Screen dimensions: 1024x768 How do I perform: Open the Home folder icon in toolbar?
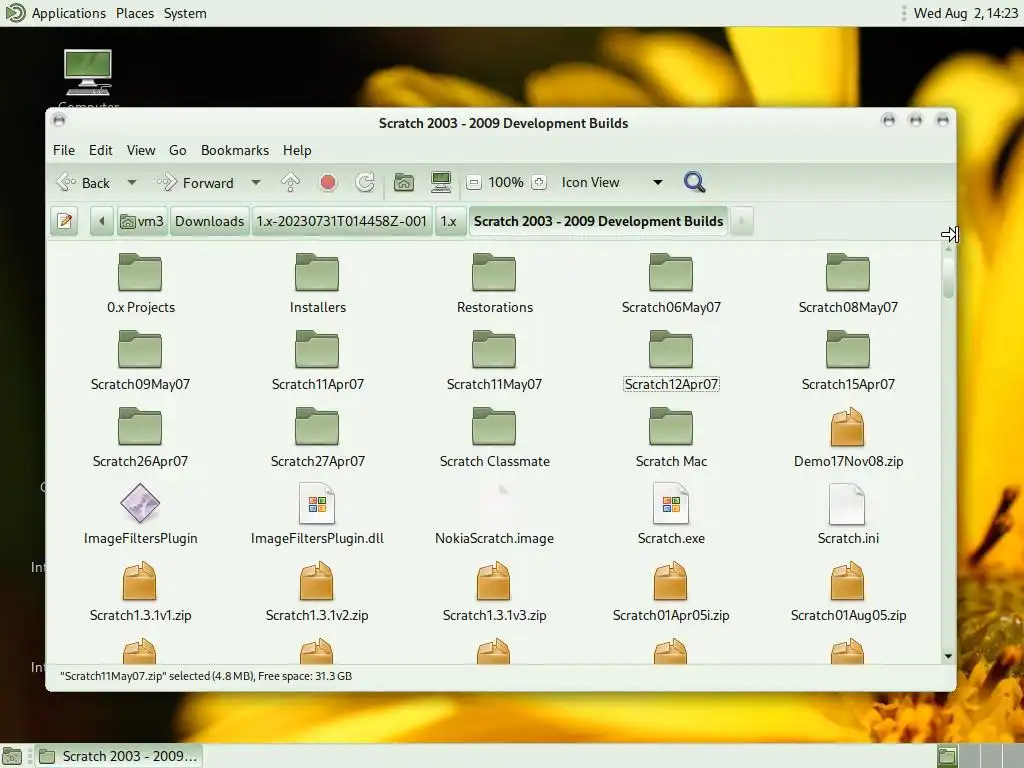[404, 183]
